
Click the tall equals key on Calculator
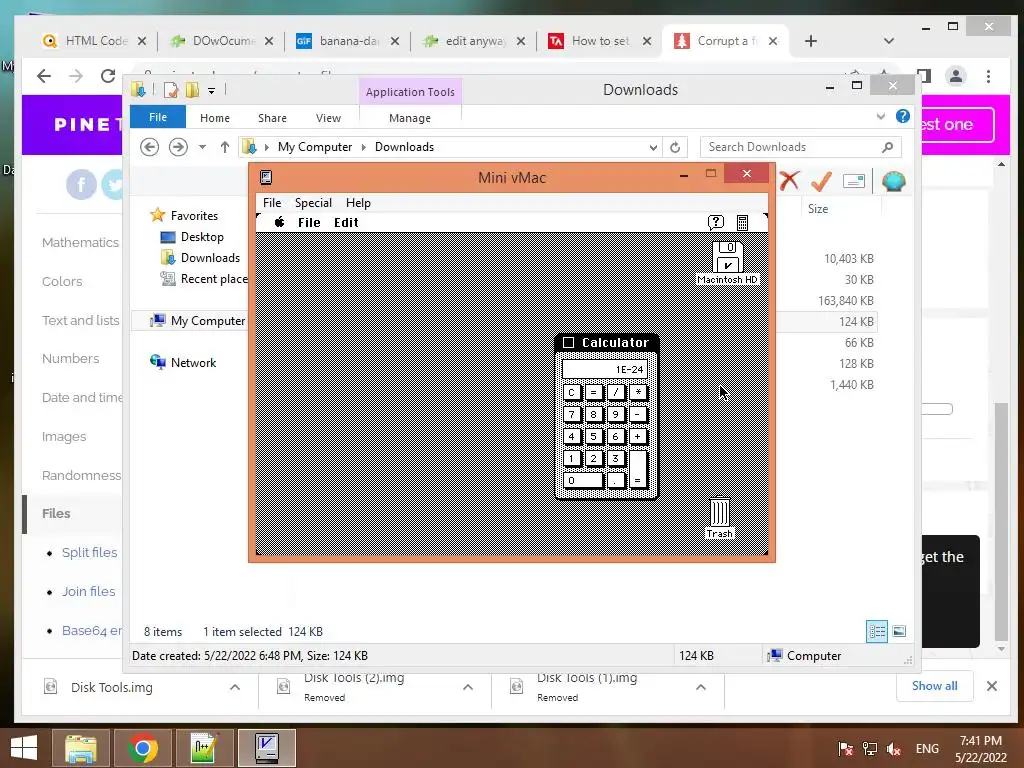[638, 470]
